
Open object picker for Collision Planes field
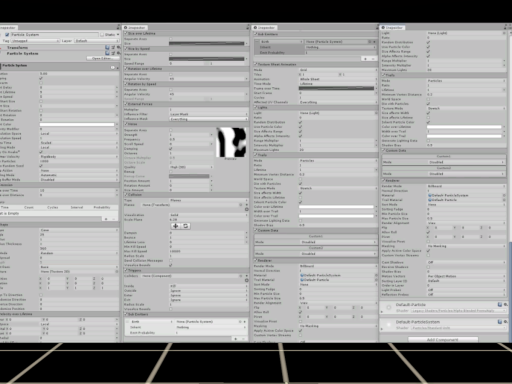(241, 205)
